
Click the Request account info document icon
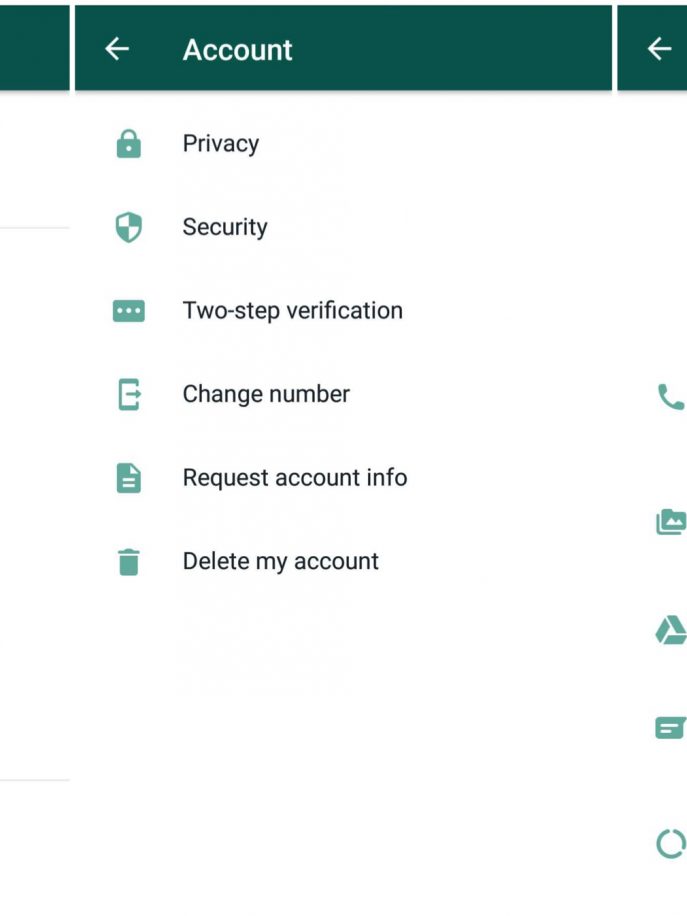(x=128, y=478)
